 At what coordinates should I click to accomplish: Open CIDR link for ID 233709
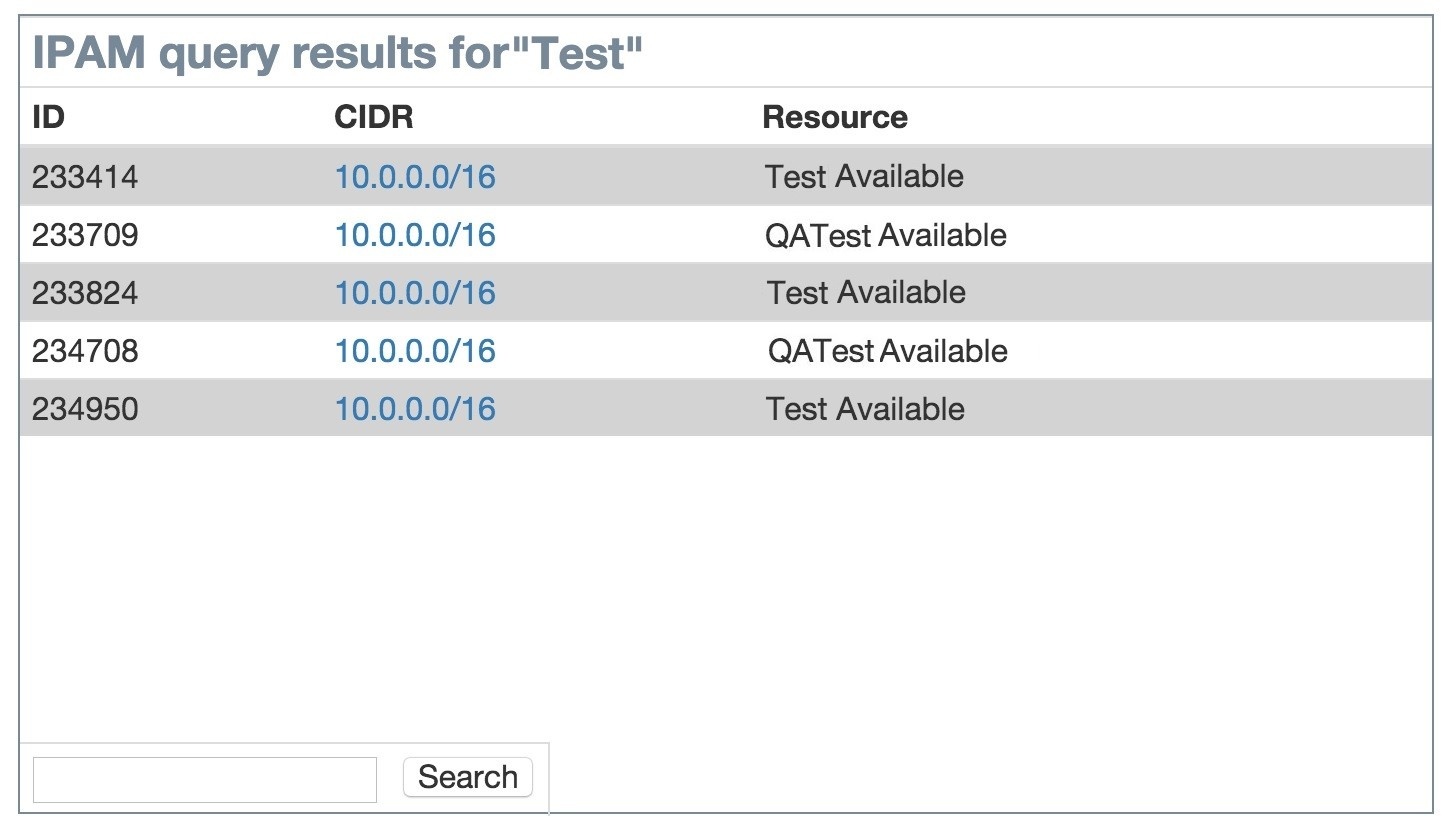pyautogui.click(x=415, y=235)
